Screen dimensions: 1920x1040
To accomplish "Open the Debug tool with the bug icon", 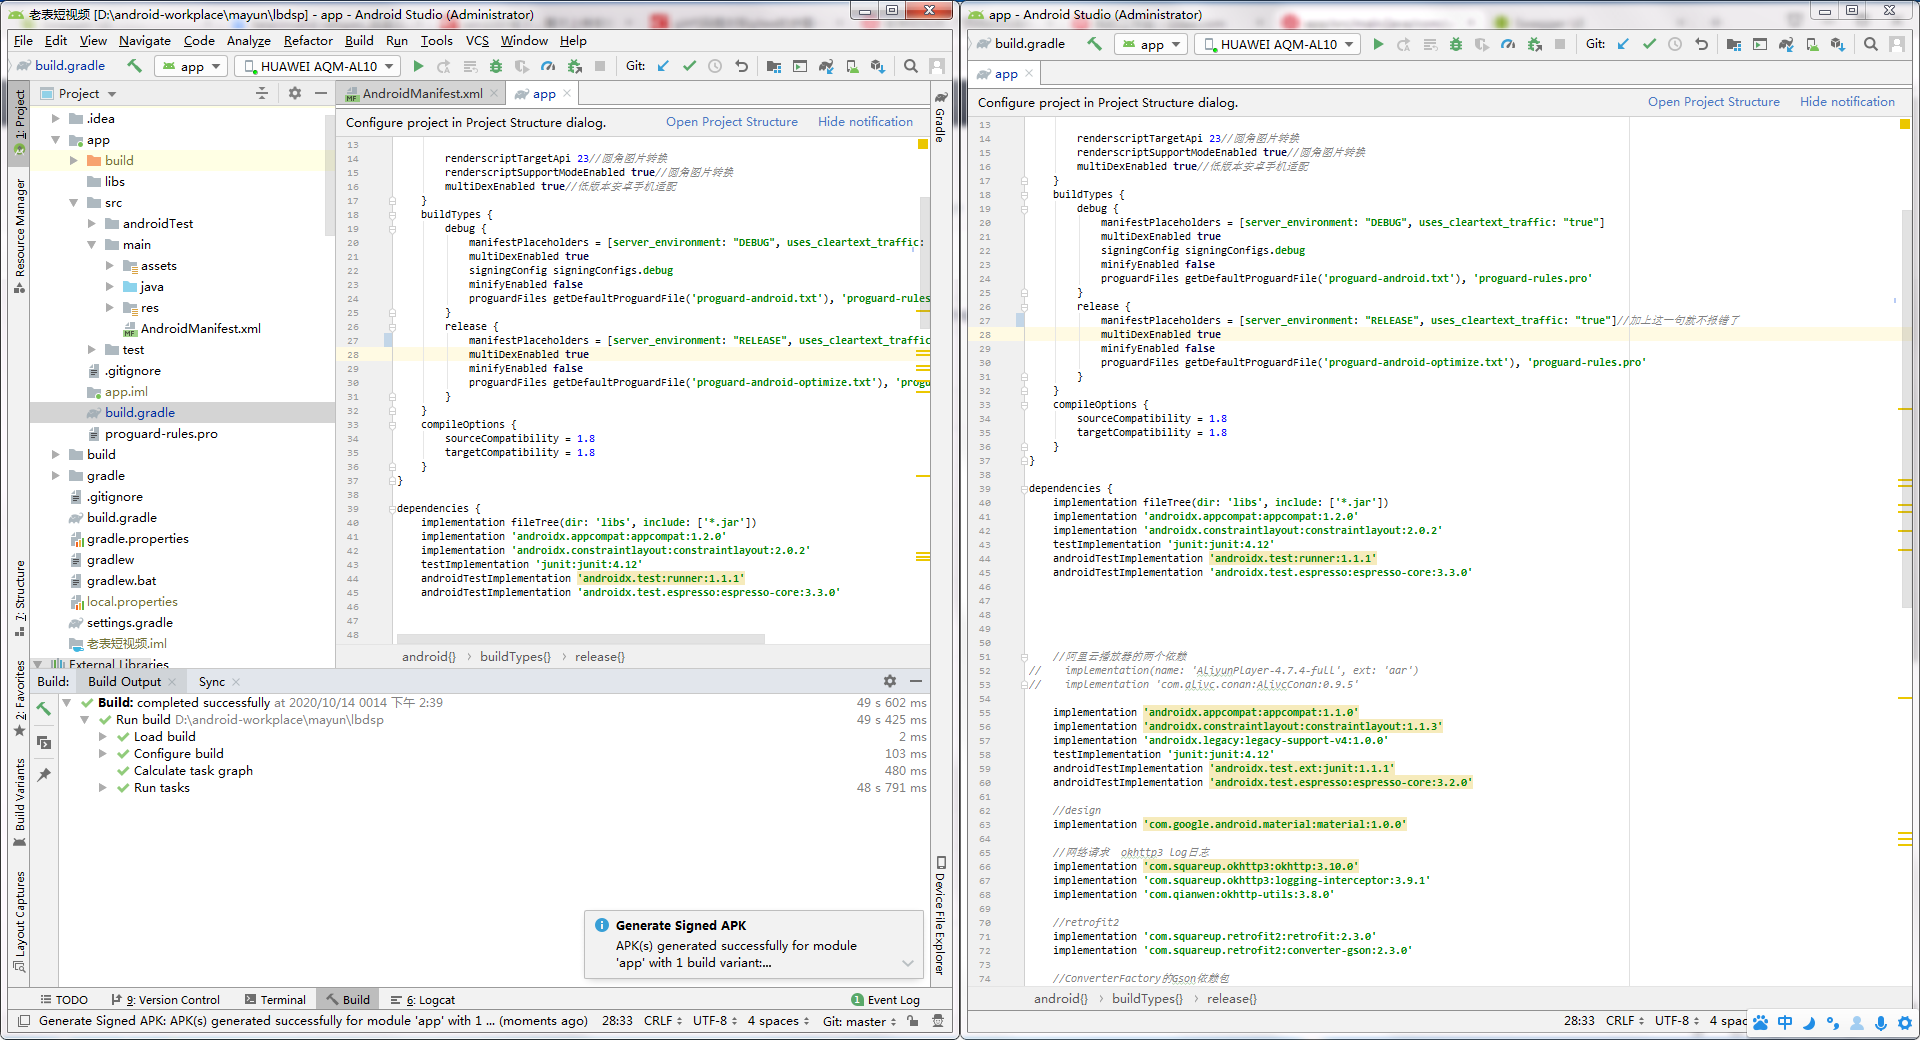I will [x=496, y=66].
